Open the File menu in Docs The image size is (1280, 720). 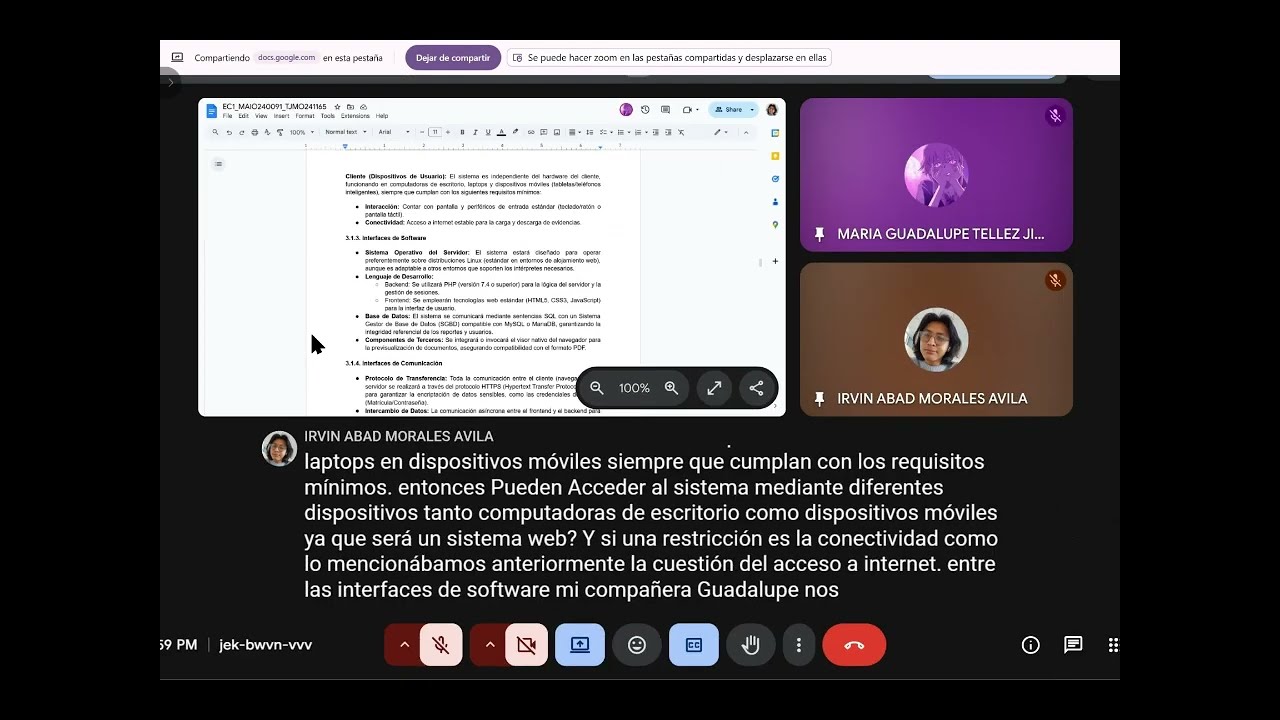coord(227,116)
